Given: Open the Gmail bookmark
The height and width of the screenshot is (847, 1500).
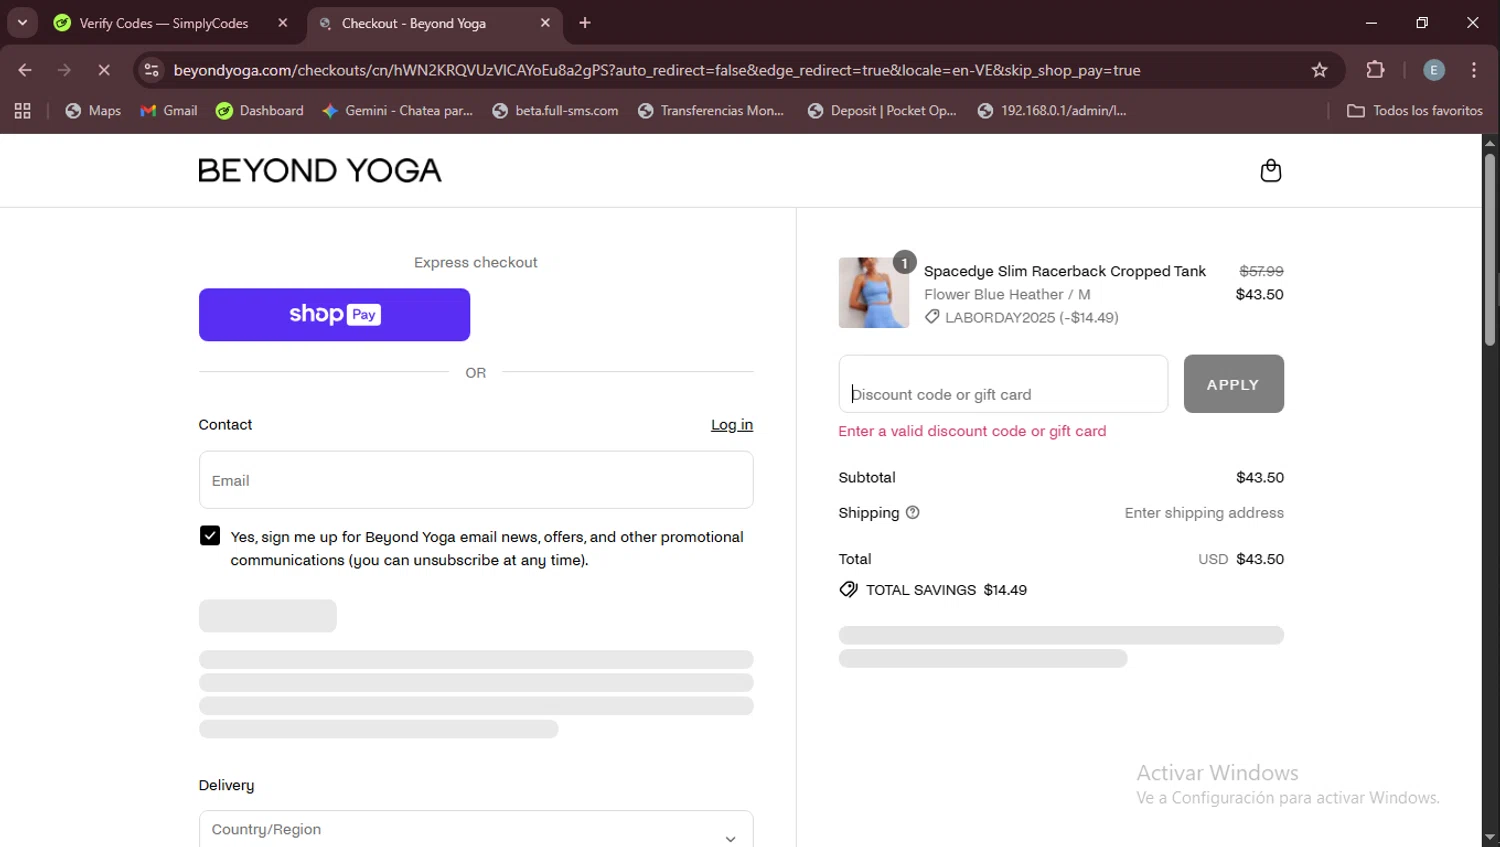Looking at the screenshot, I should tap(169, 111).
